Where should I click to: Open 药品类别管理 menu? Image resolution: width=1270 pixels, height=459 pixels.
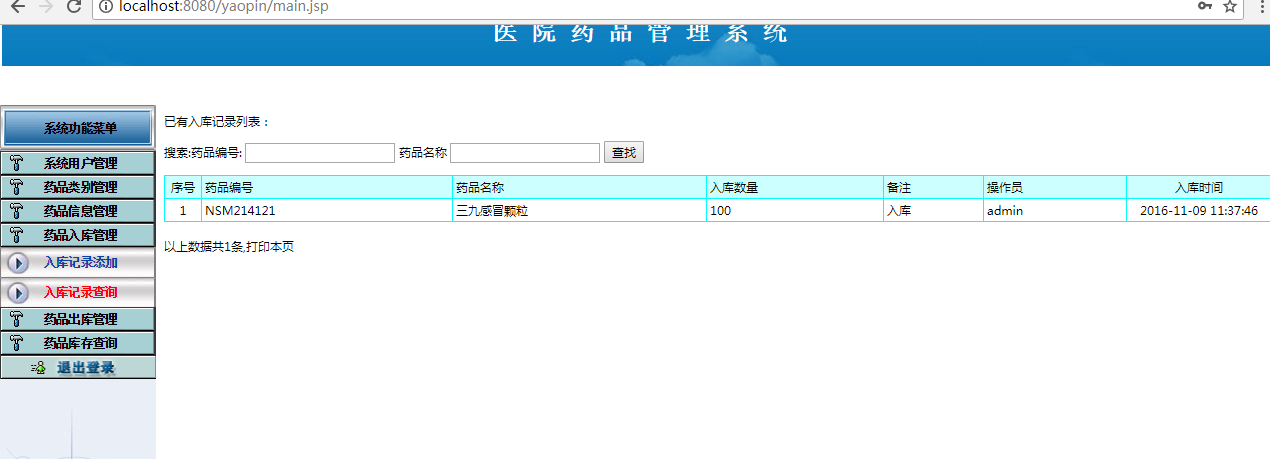[78, 187]
